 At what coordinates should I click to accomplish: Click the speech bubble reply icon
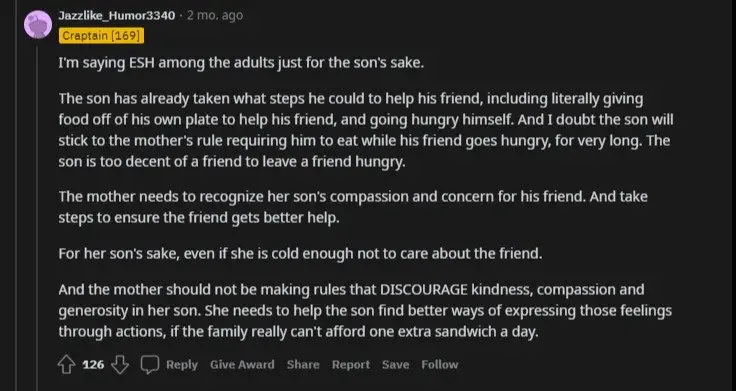point(150,365)
